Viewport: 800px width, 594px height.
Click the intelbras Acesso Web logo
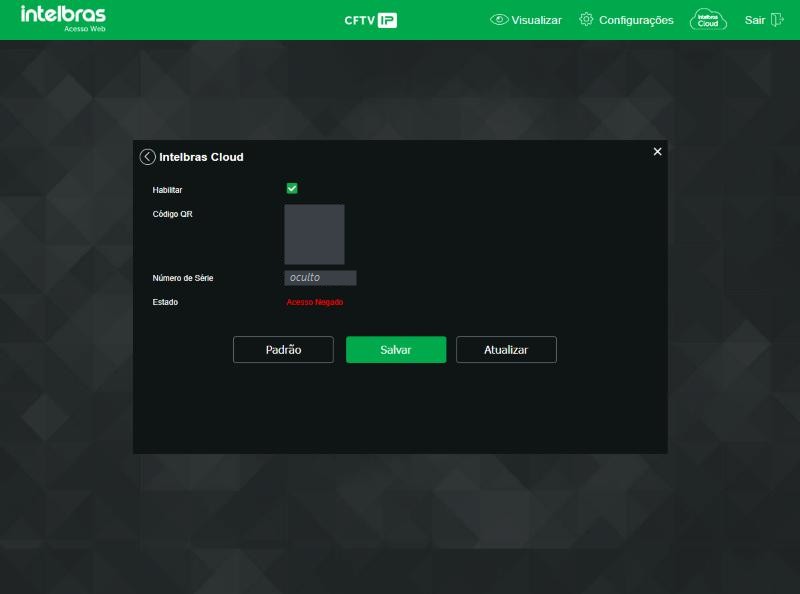(63, 18)
